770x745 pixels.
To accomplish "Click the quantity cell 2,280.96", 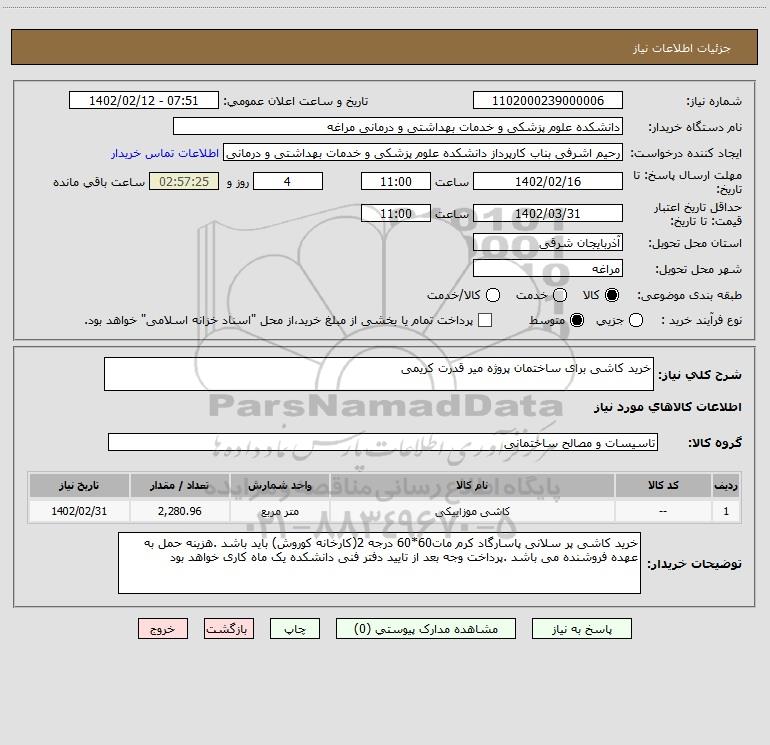I will point(180,511).
